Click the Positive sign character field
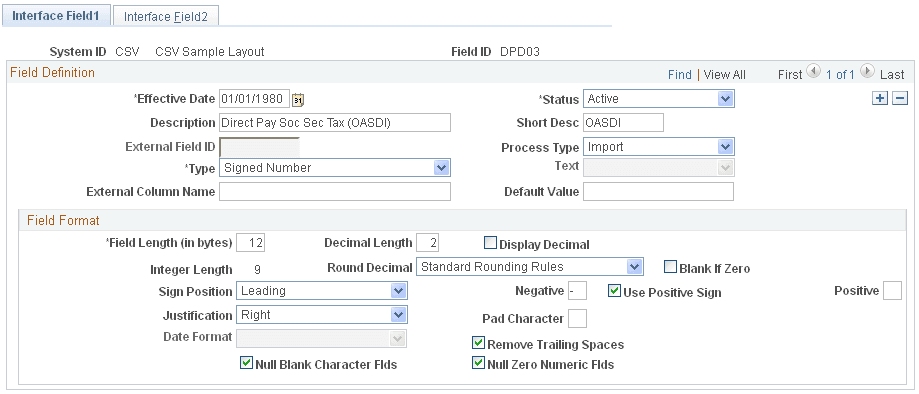Screen dimensions: 919x394 click(x=892, y=290)
